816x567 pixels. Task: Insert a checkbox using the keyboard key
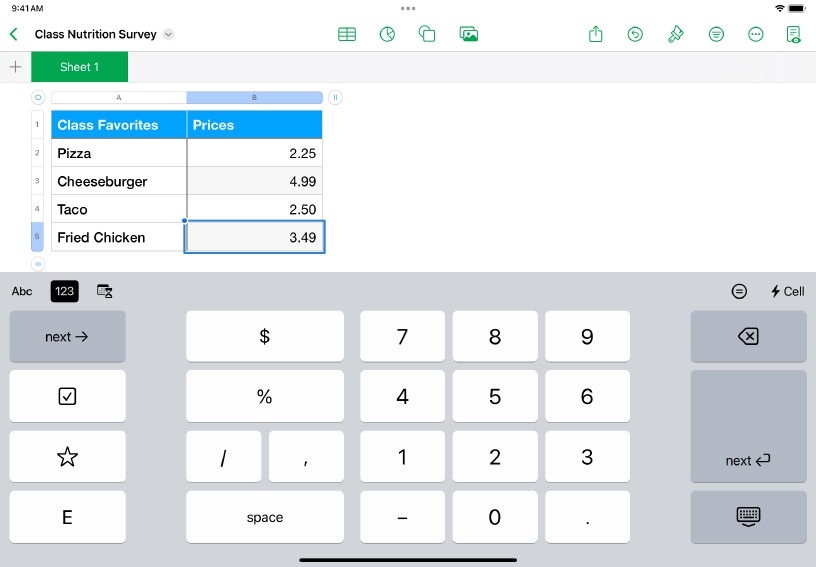(x=67, y=396)
